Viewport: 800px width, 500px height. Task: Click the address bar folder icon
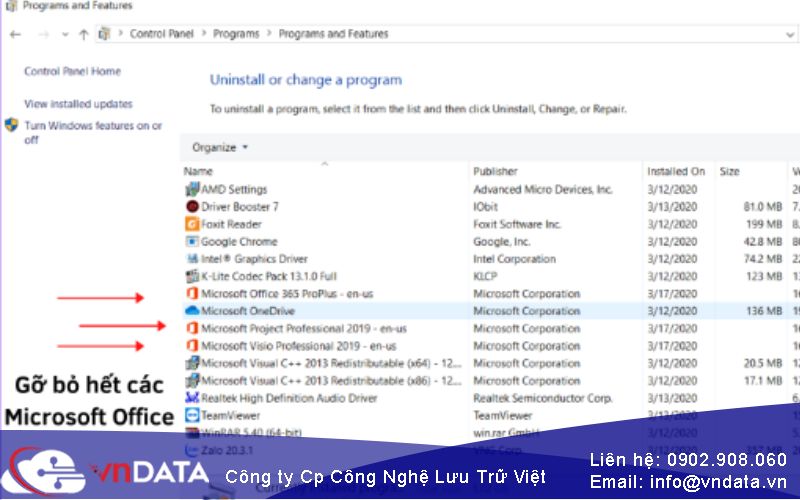click(x=104, y=34)
